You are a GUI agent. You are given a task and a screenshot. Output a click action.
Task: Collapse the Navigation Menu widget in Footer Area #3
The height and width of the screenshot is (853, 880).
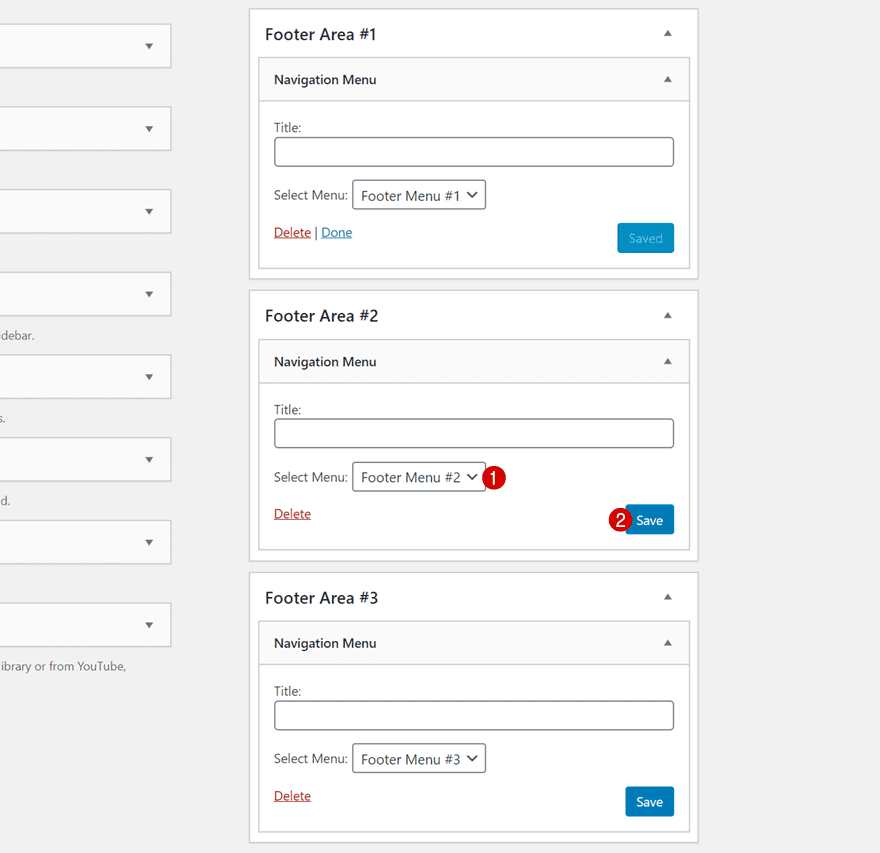(x=667, y=643)
